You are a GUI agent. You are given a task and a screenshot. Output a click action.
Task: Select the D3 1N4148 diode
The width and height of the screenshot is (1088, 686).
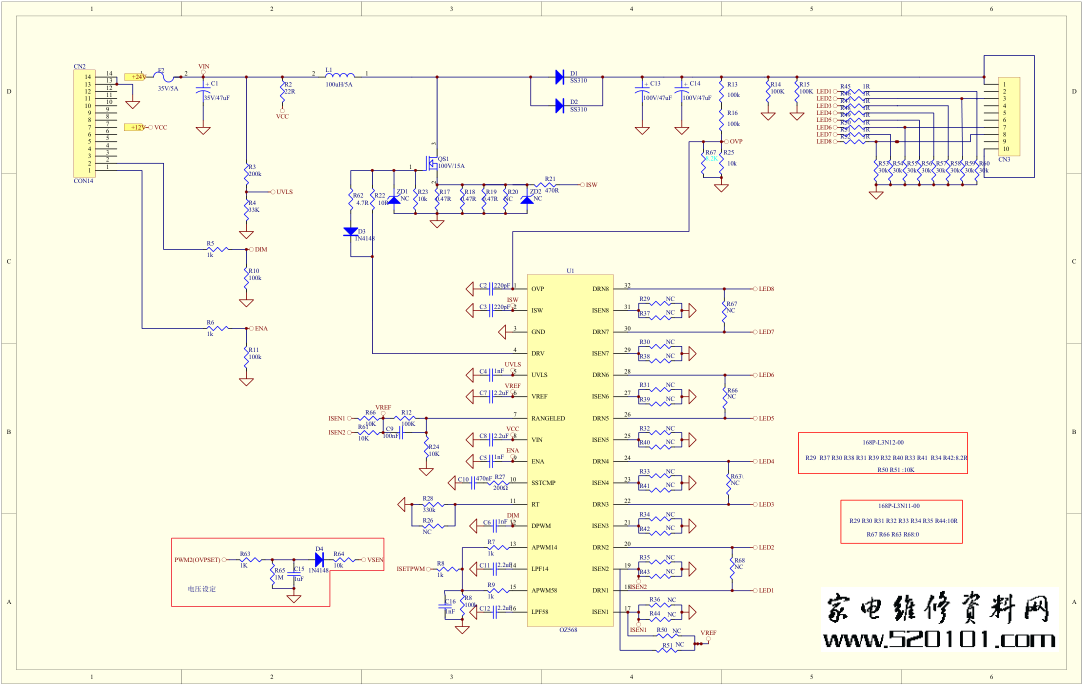pyautogui.click(x=351, y=232)
